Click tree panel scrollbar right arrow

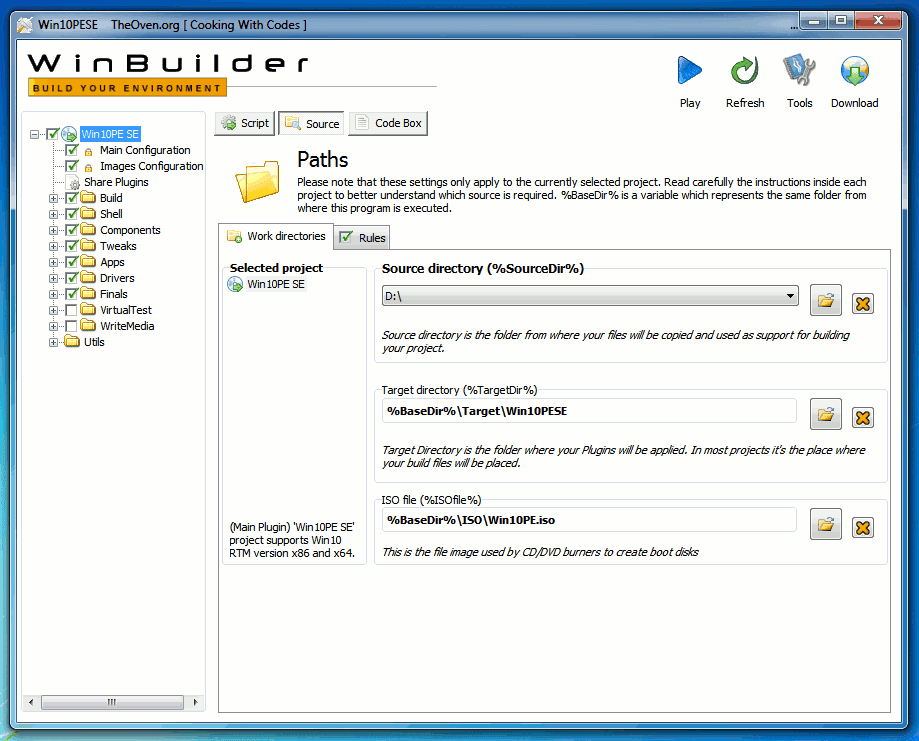coord(195,702)
